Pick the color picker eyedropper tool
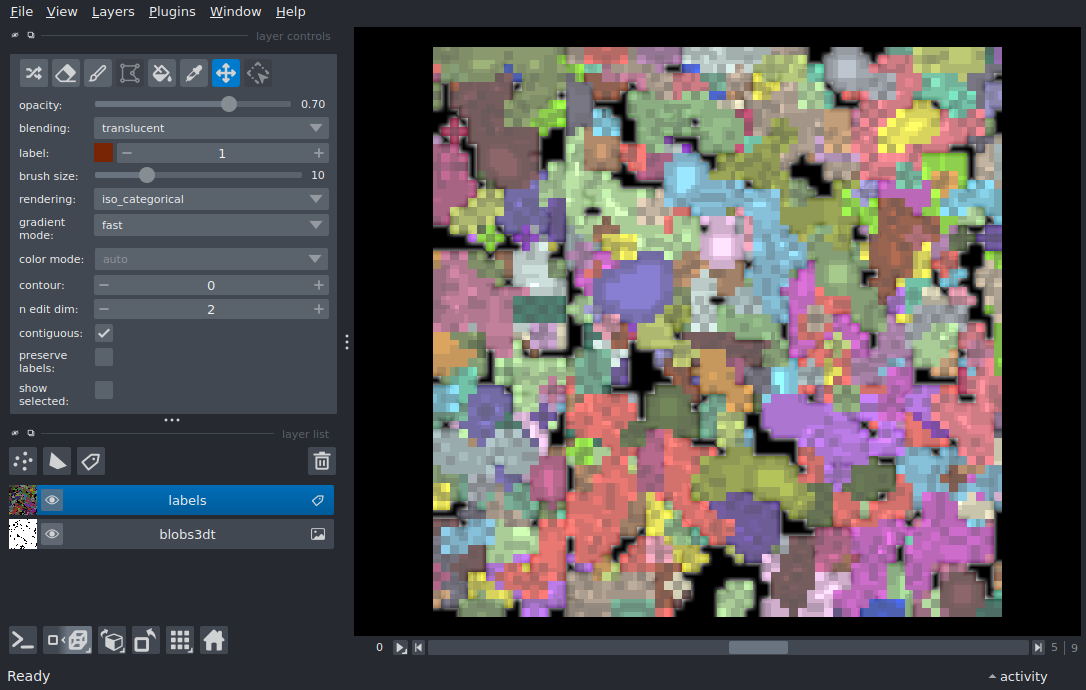 194,73
